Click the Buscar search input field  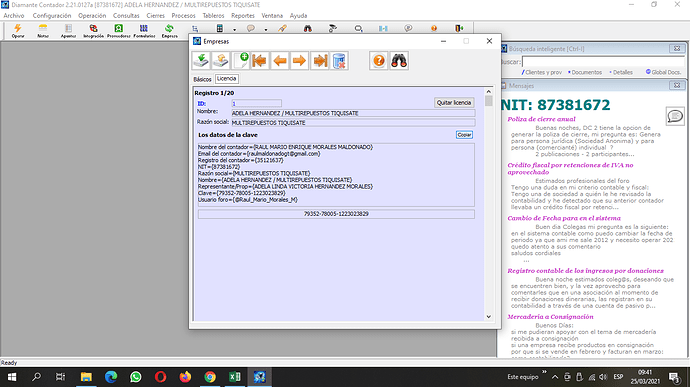(603, 62)
